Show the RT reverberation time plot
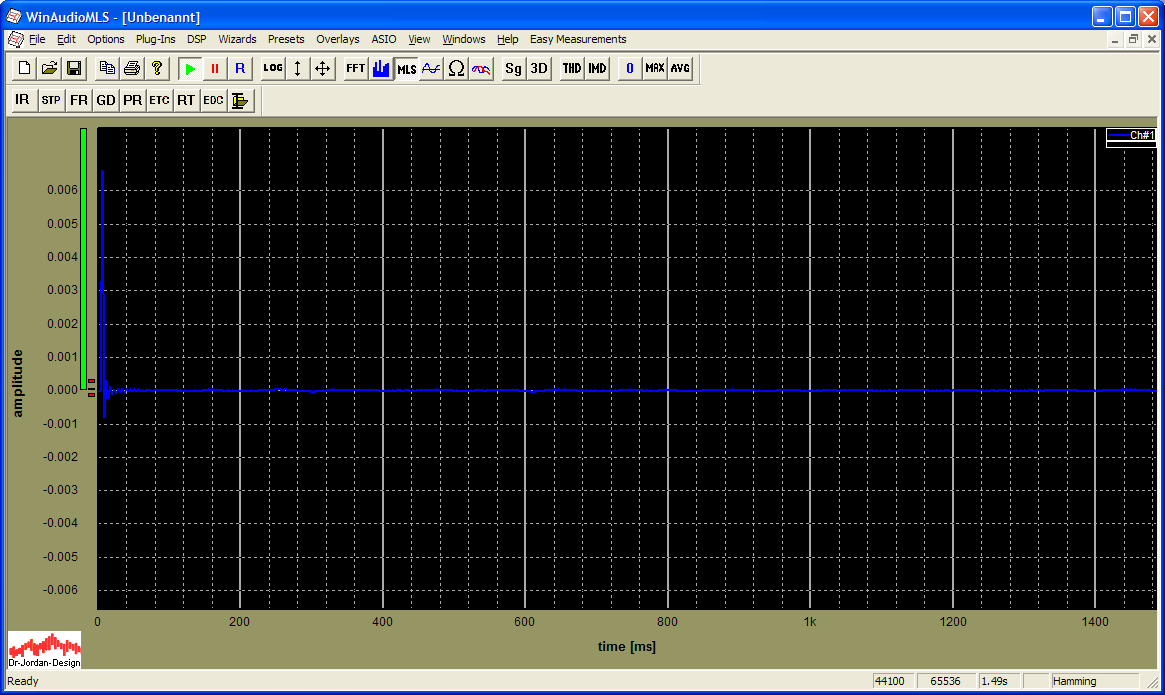1165x695 pixels. [x=186, y=100]
